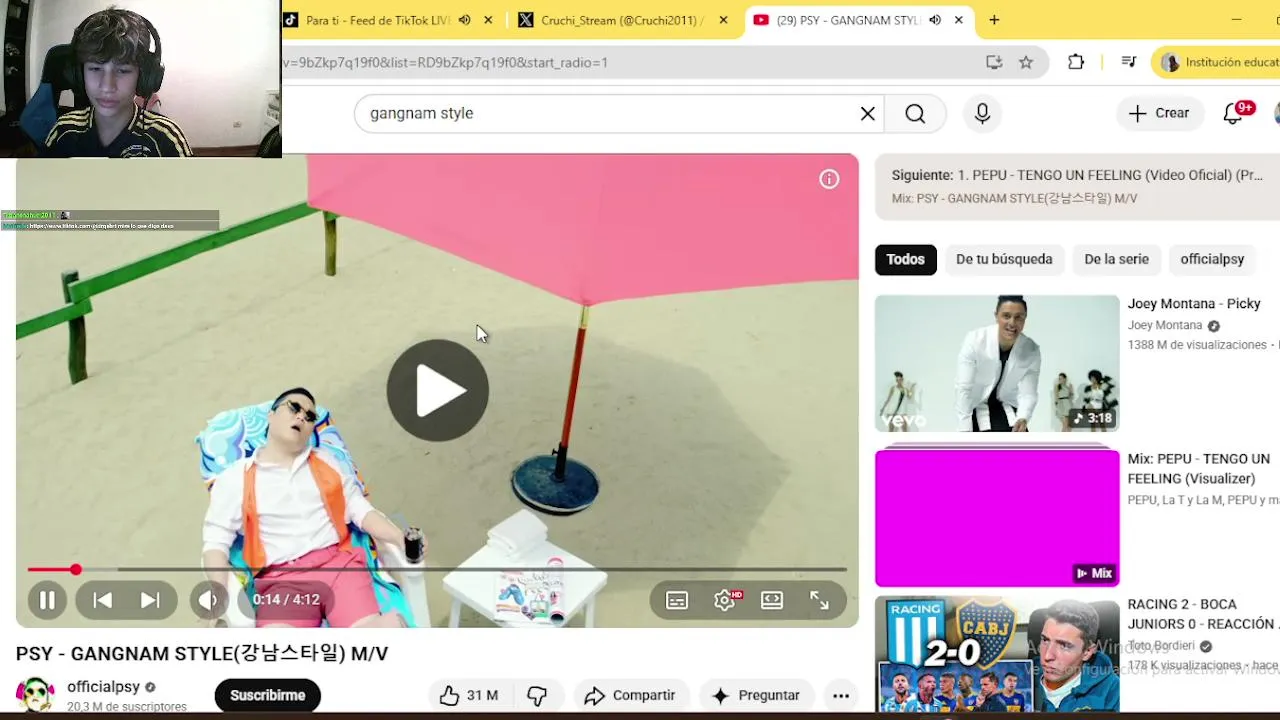Open the player settings gear
Screen dimensions: 1280x720
click(x=725, y=600)
